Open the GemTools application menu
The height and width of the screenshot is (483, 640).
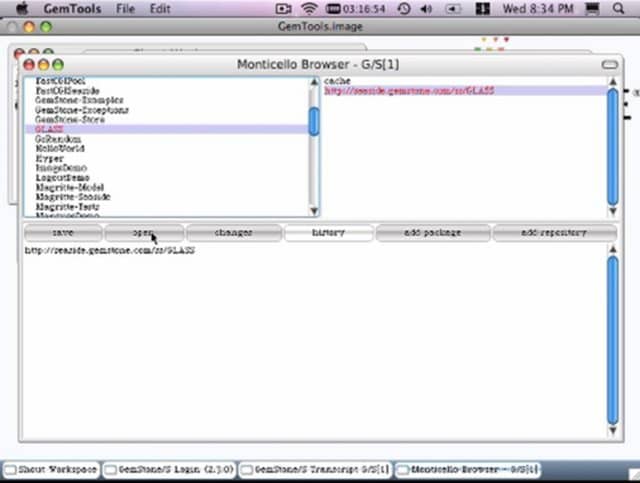(x=72, y=9)
